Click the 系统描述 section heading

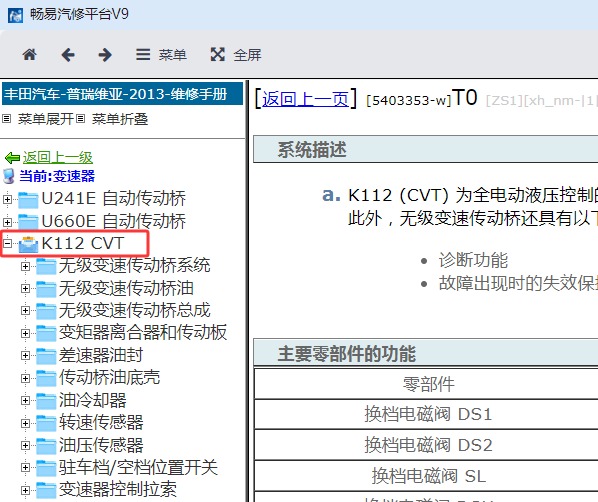(x=312, y=150)
